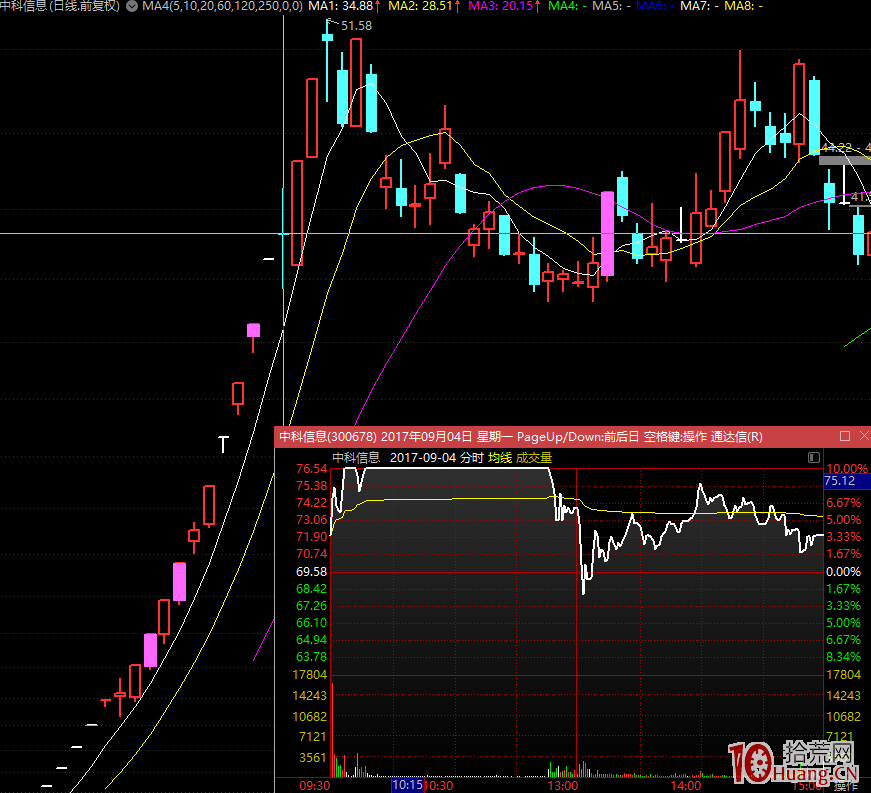Select the 成交量 label in intraday header
The width and height of the screenshot is (871, 793).
point(534,458)
